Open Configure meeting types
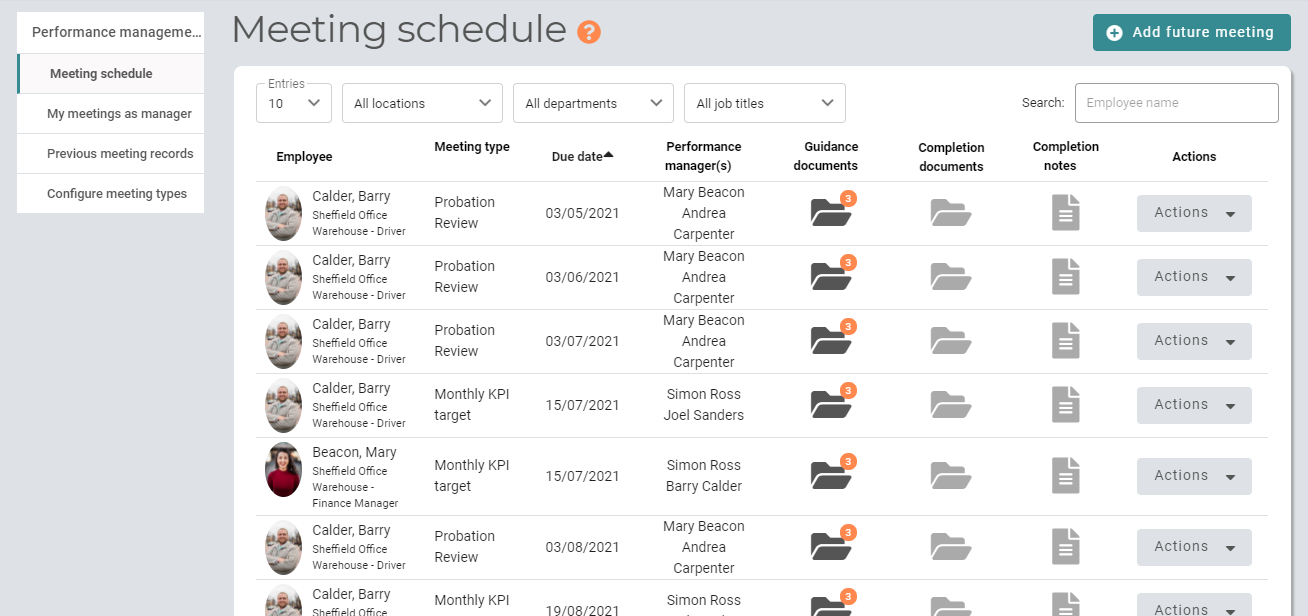This screenshot has width=1308, height=616. pyautogui.click(x=111, y=193)
